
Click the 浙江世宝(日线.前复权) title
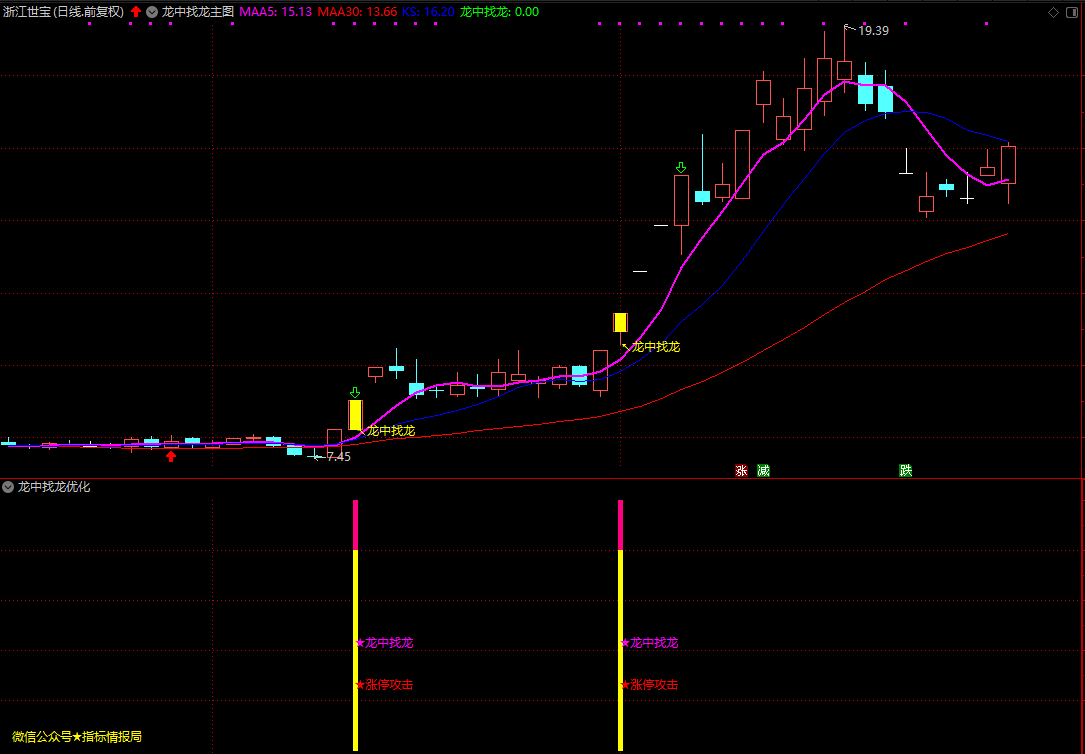coord(64,12)
